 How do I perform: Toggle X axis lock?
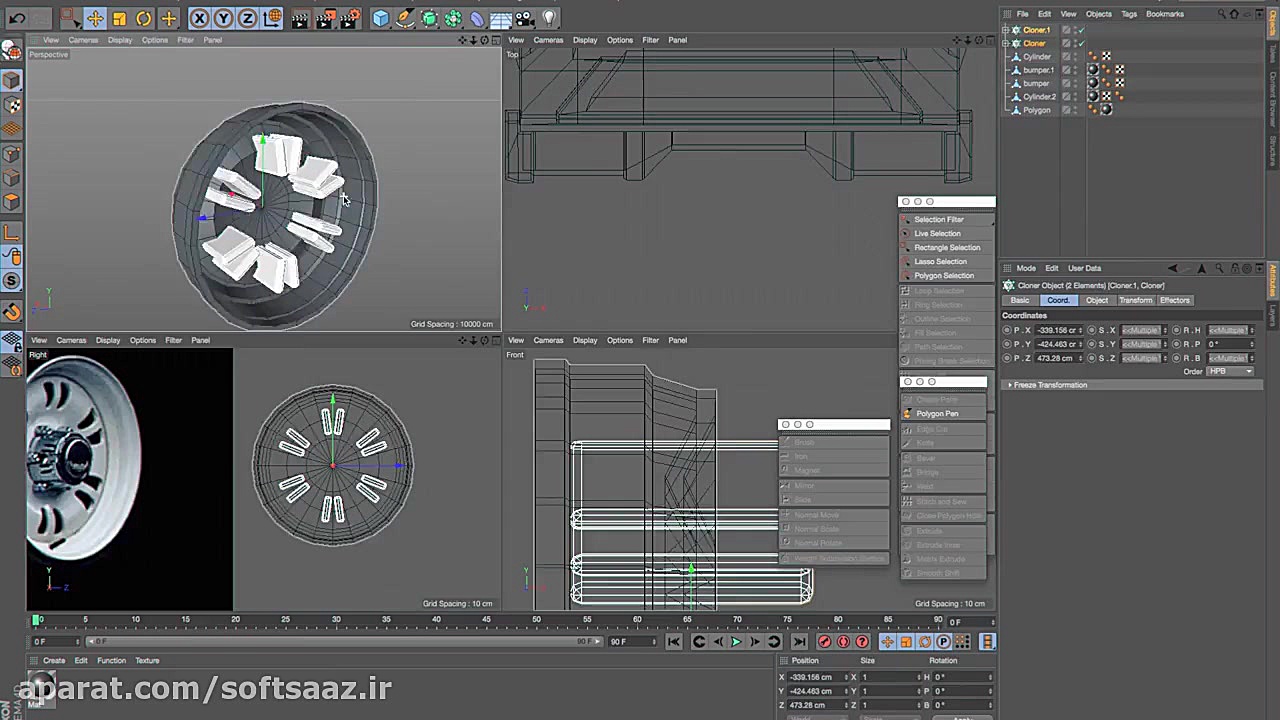pos(199,18)
